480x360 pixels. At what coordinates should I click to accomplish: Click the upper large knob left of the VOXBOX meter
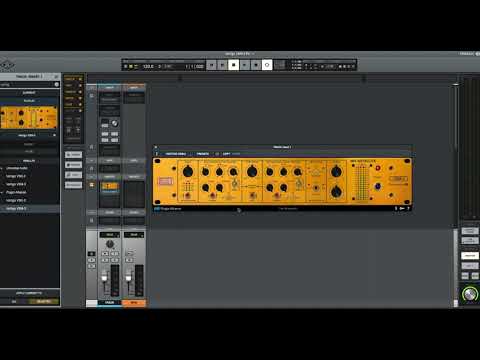tap(336, 172)
